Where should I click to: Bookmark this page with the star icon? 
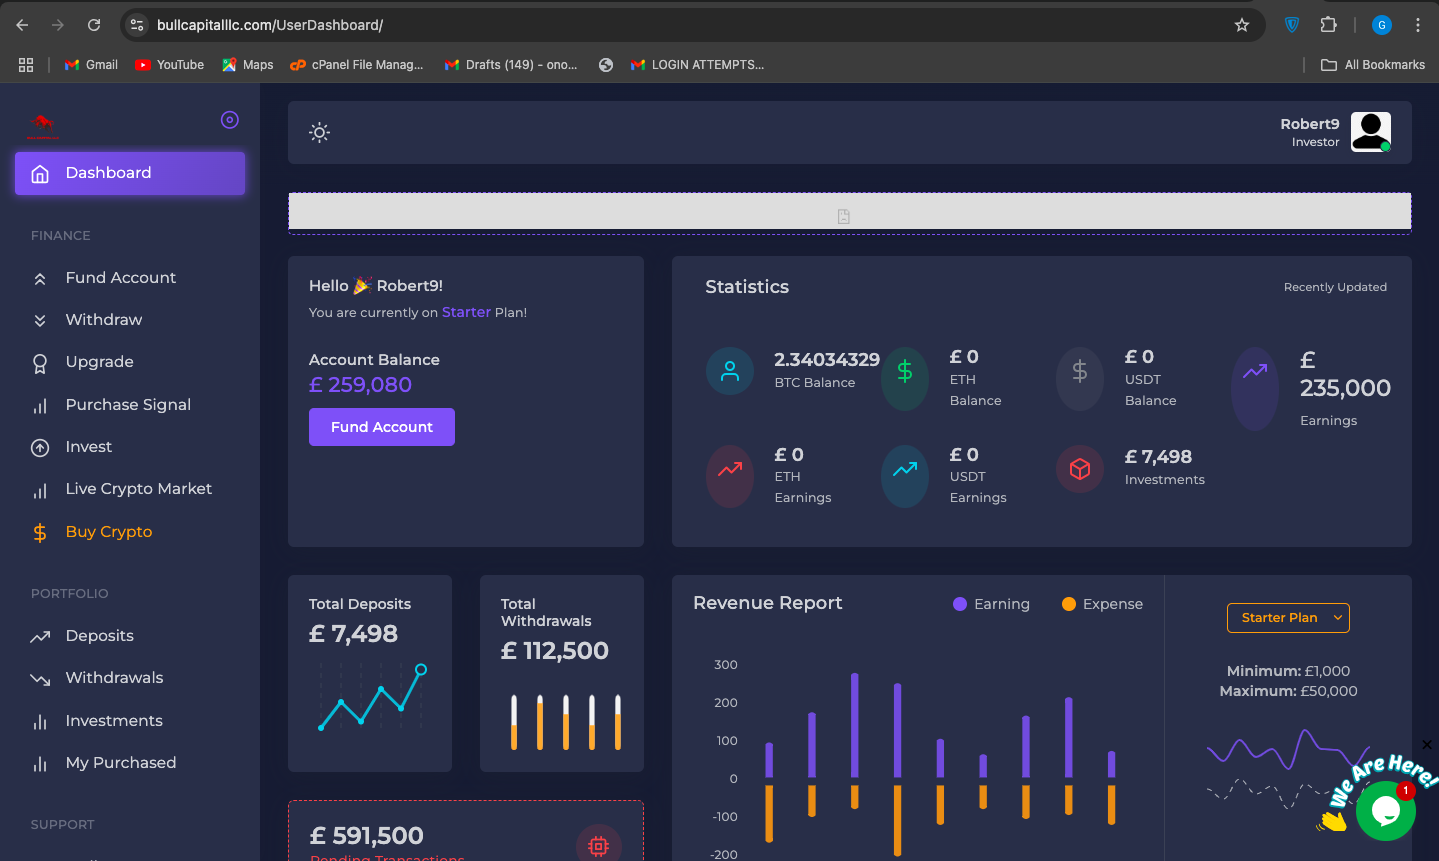click(1242, 25)
